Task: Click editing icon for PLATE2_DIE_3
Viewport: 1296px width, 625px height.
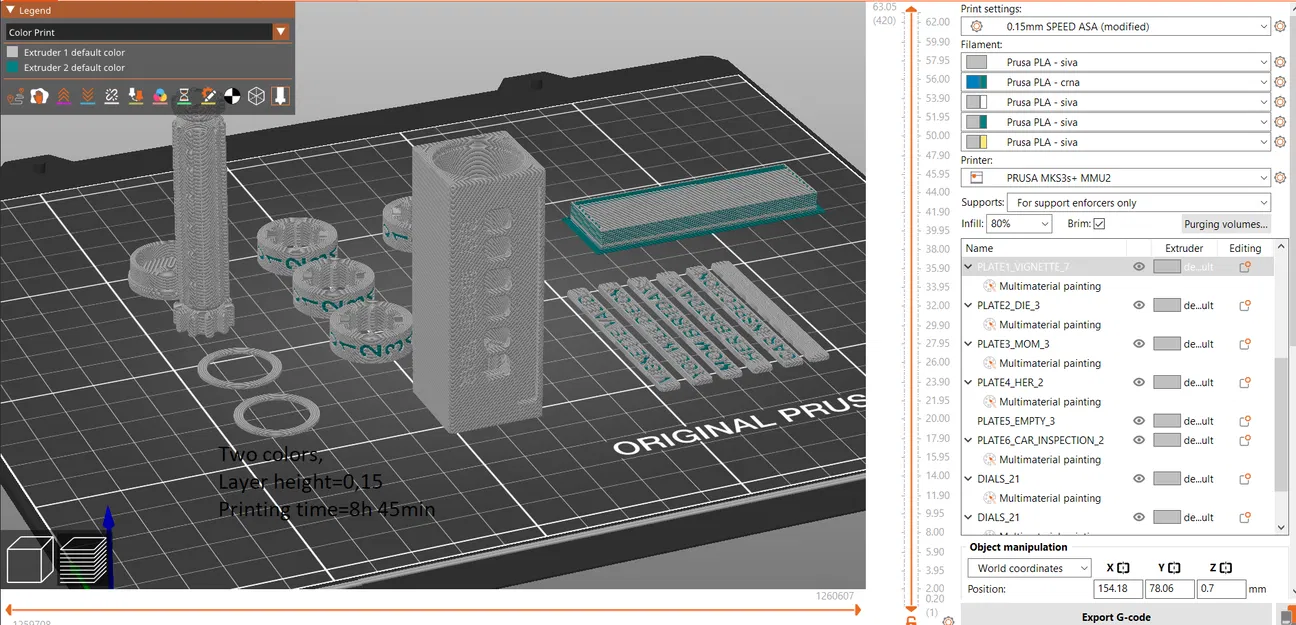Action: click(1245, 306)
